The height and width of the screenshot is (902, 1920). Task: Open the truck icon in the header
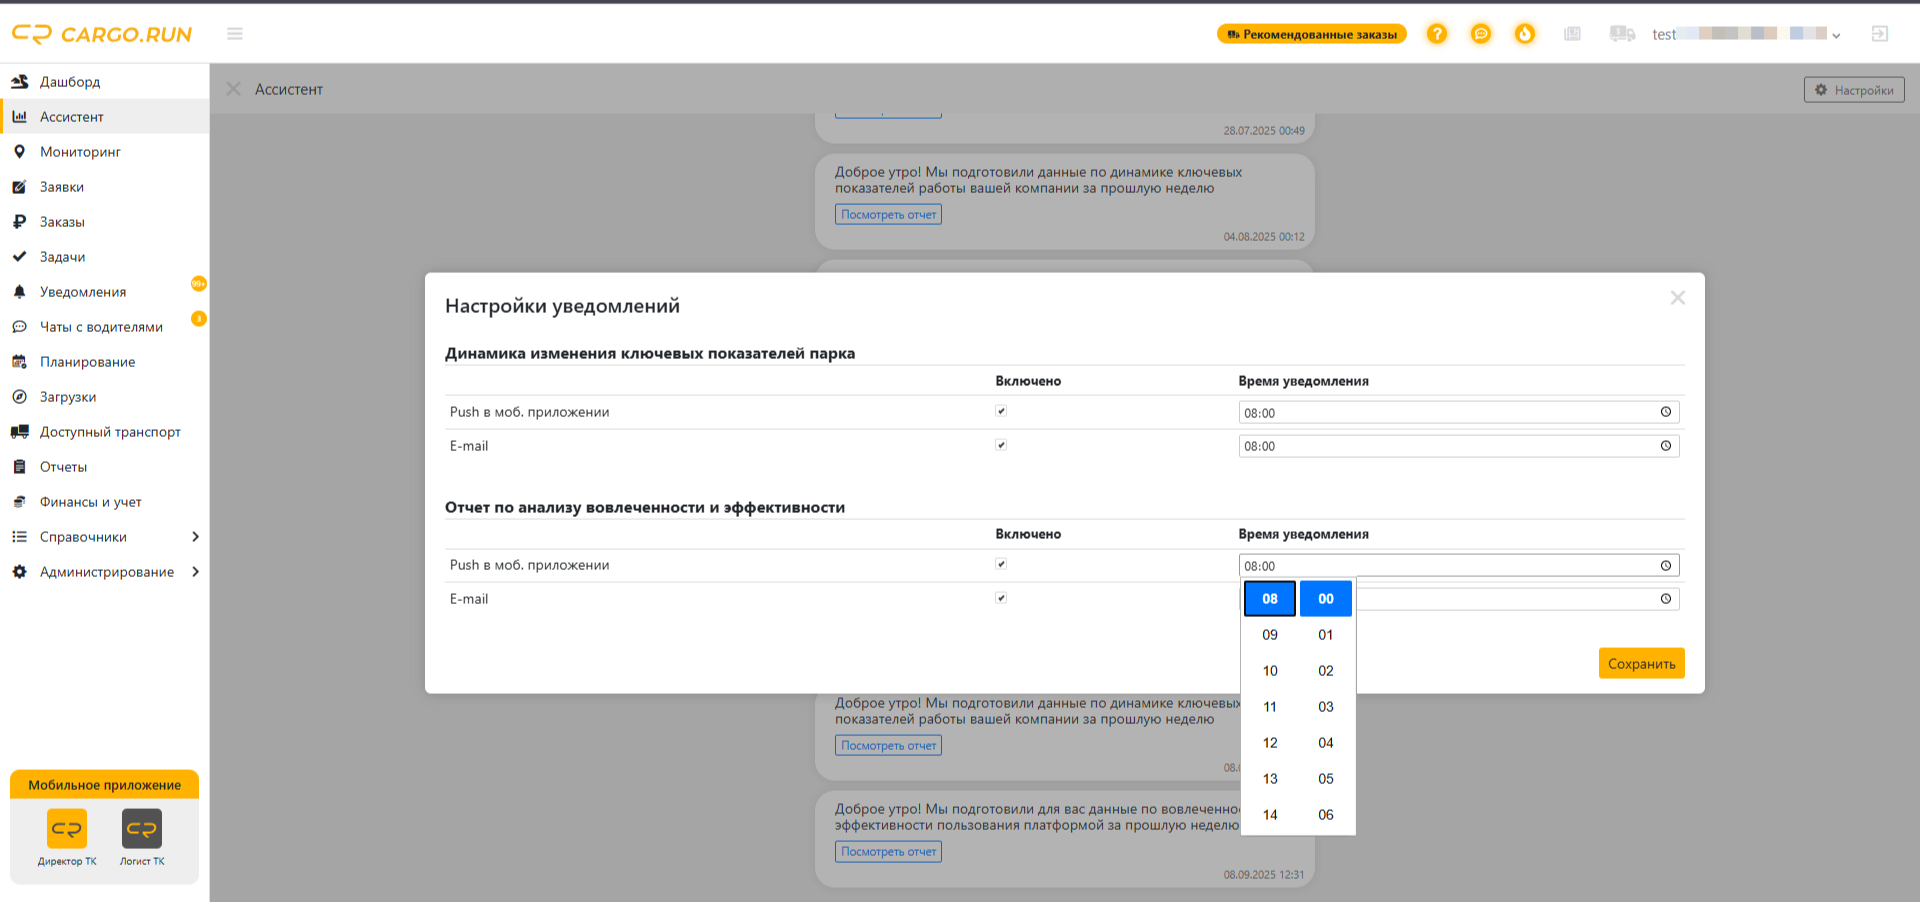tap(1622, 34)
